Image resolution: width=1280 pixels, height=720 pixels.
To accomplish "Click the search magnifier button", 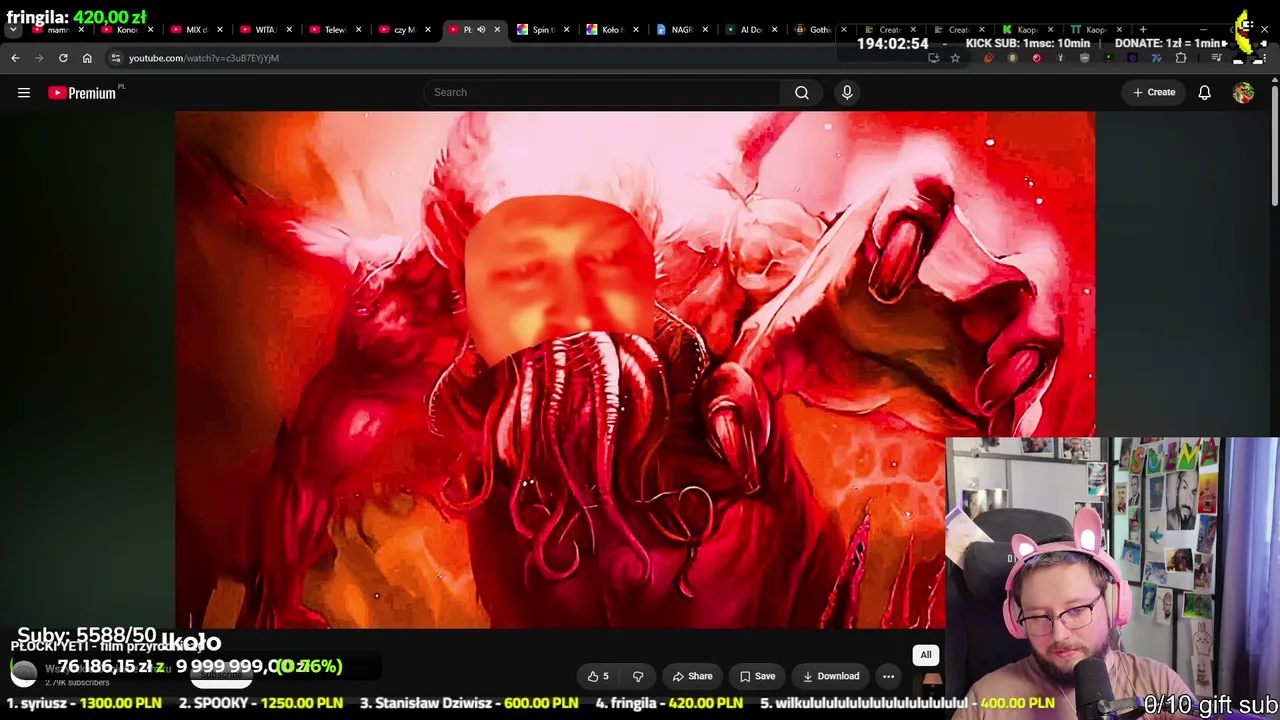I will (802, 93).
